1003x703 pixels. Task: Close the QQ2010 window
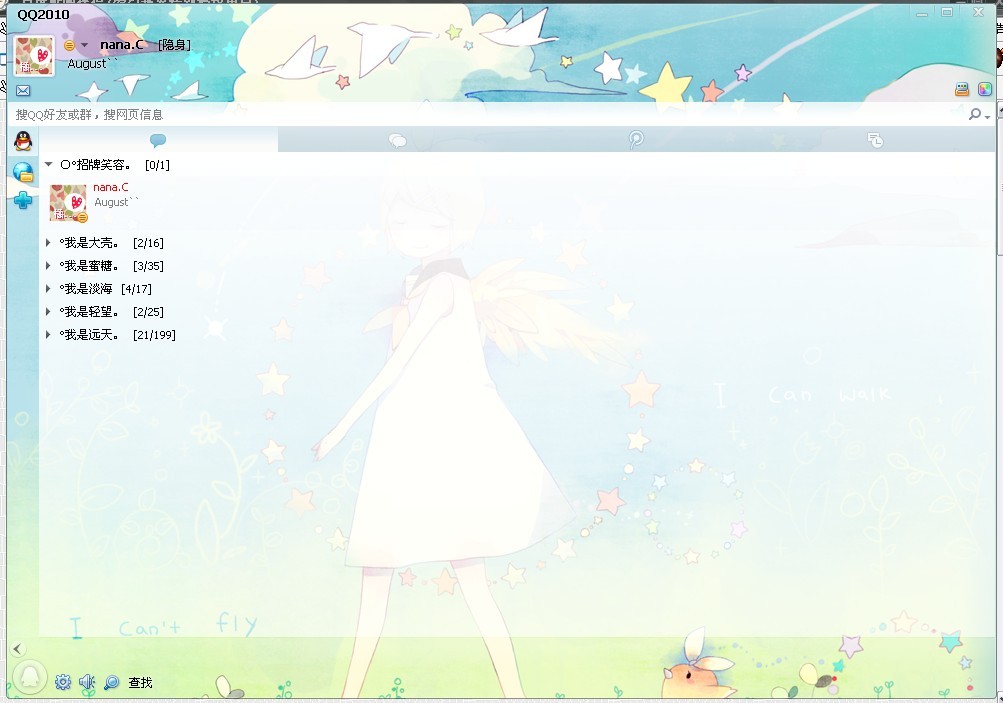click(x=979, y=12)
